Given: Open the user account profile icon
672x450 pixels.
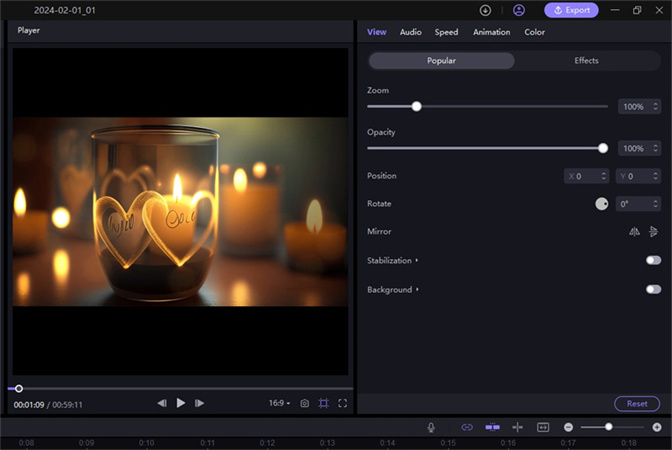Looking at the screenshot, I should [x=518, y=10].
